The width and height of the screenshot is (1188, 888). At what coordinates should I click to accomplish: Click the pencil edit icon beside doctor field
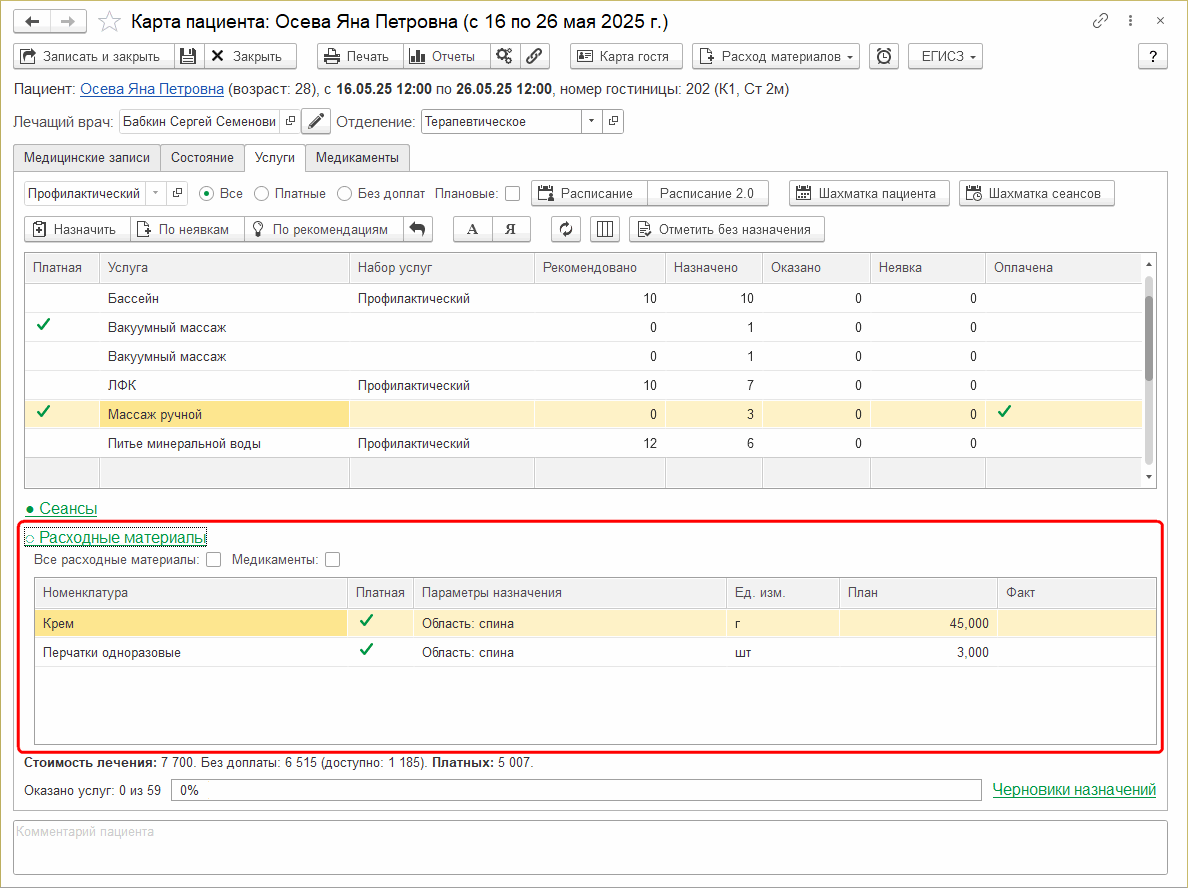(x=316, y=122)
